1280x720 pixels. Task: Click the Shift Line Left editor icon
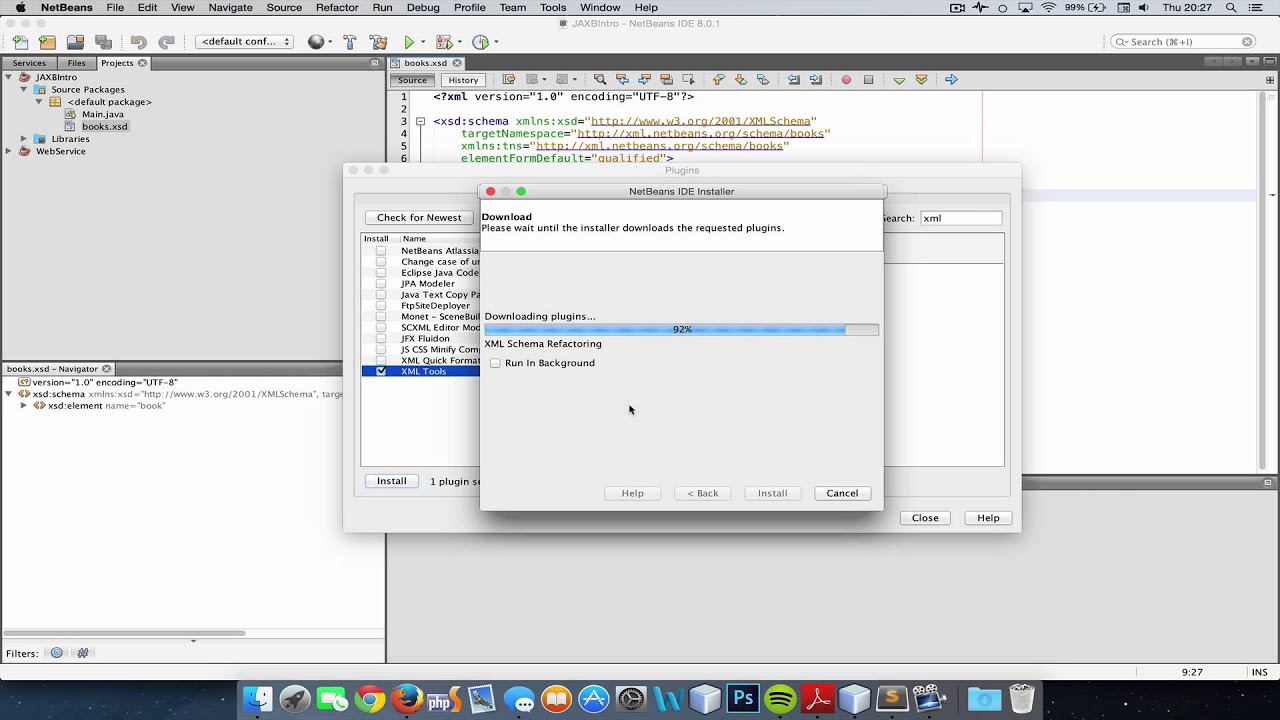pyautogui.click(x=794, y=80)
